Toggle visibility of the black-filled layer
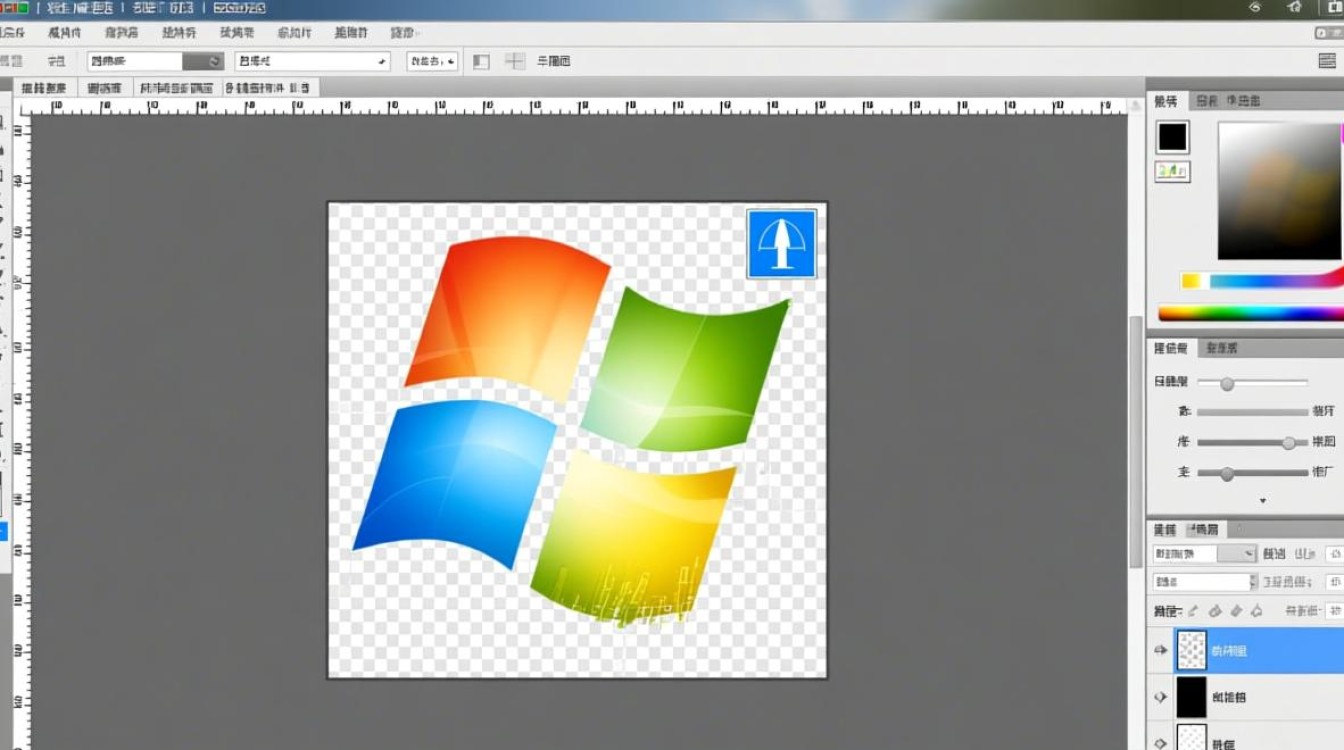1344x750 pixels. coord(1160,698)
